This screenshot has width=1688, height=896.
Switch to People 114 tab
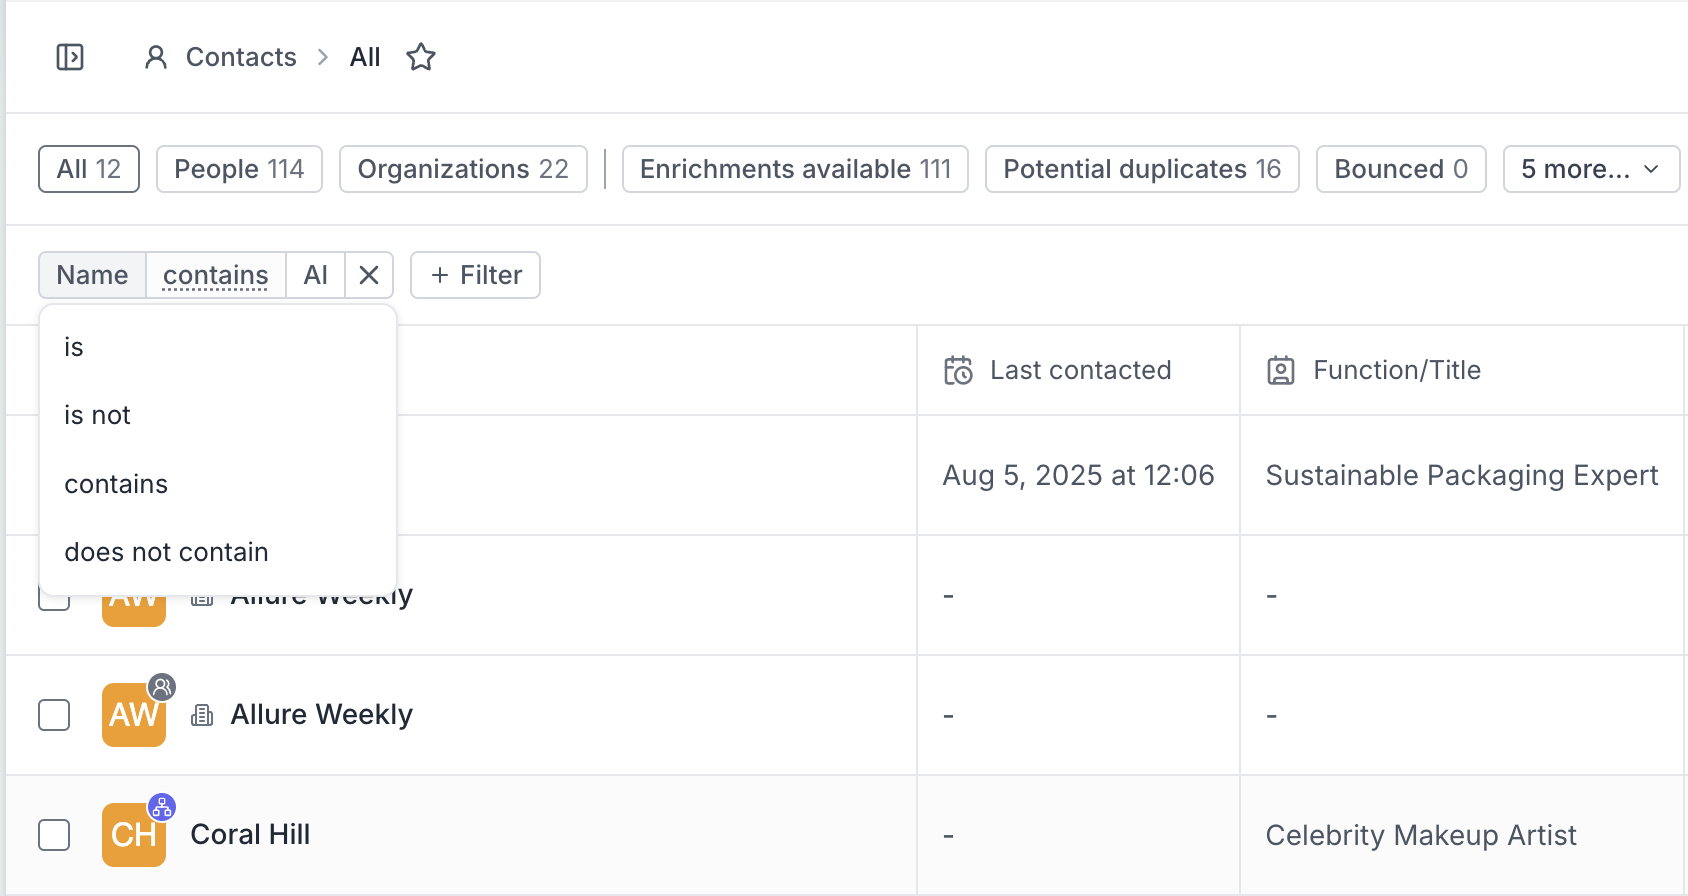(x=239, y=169)
